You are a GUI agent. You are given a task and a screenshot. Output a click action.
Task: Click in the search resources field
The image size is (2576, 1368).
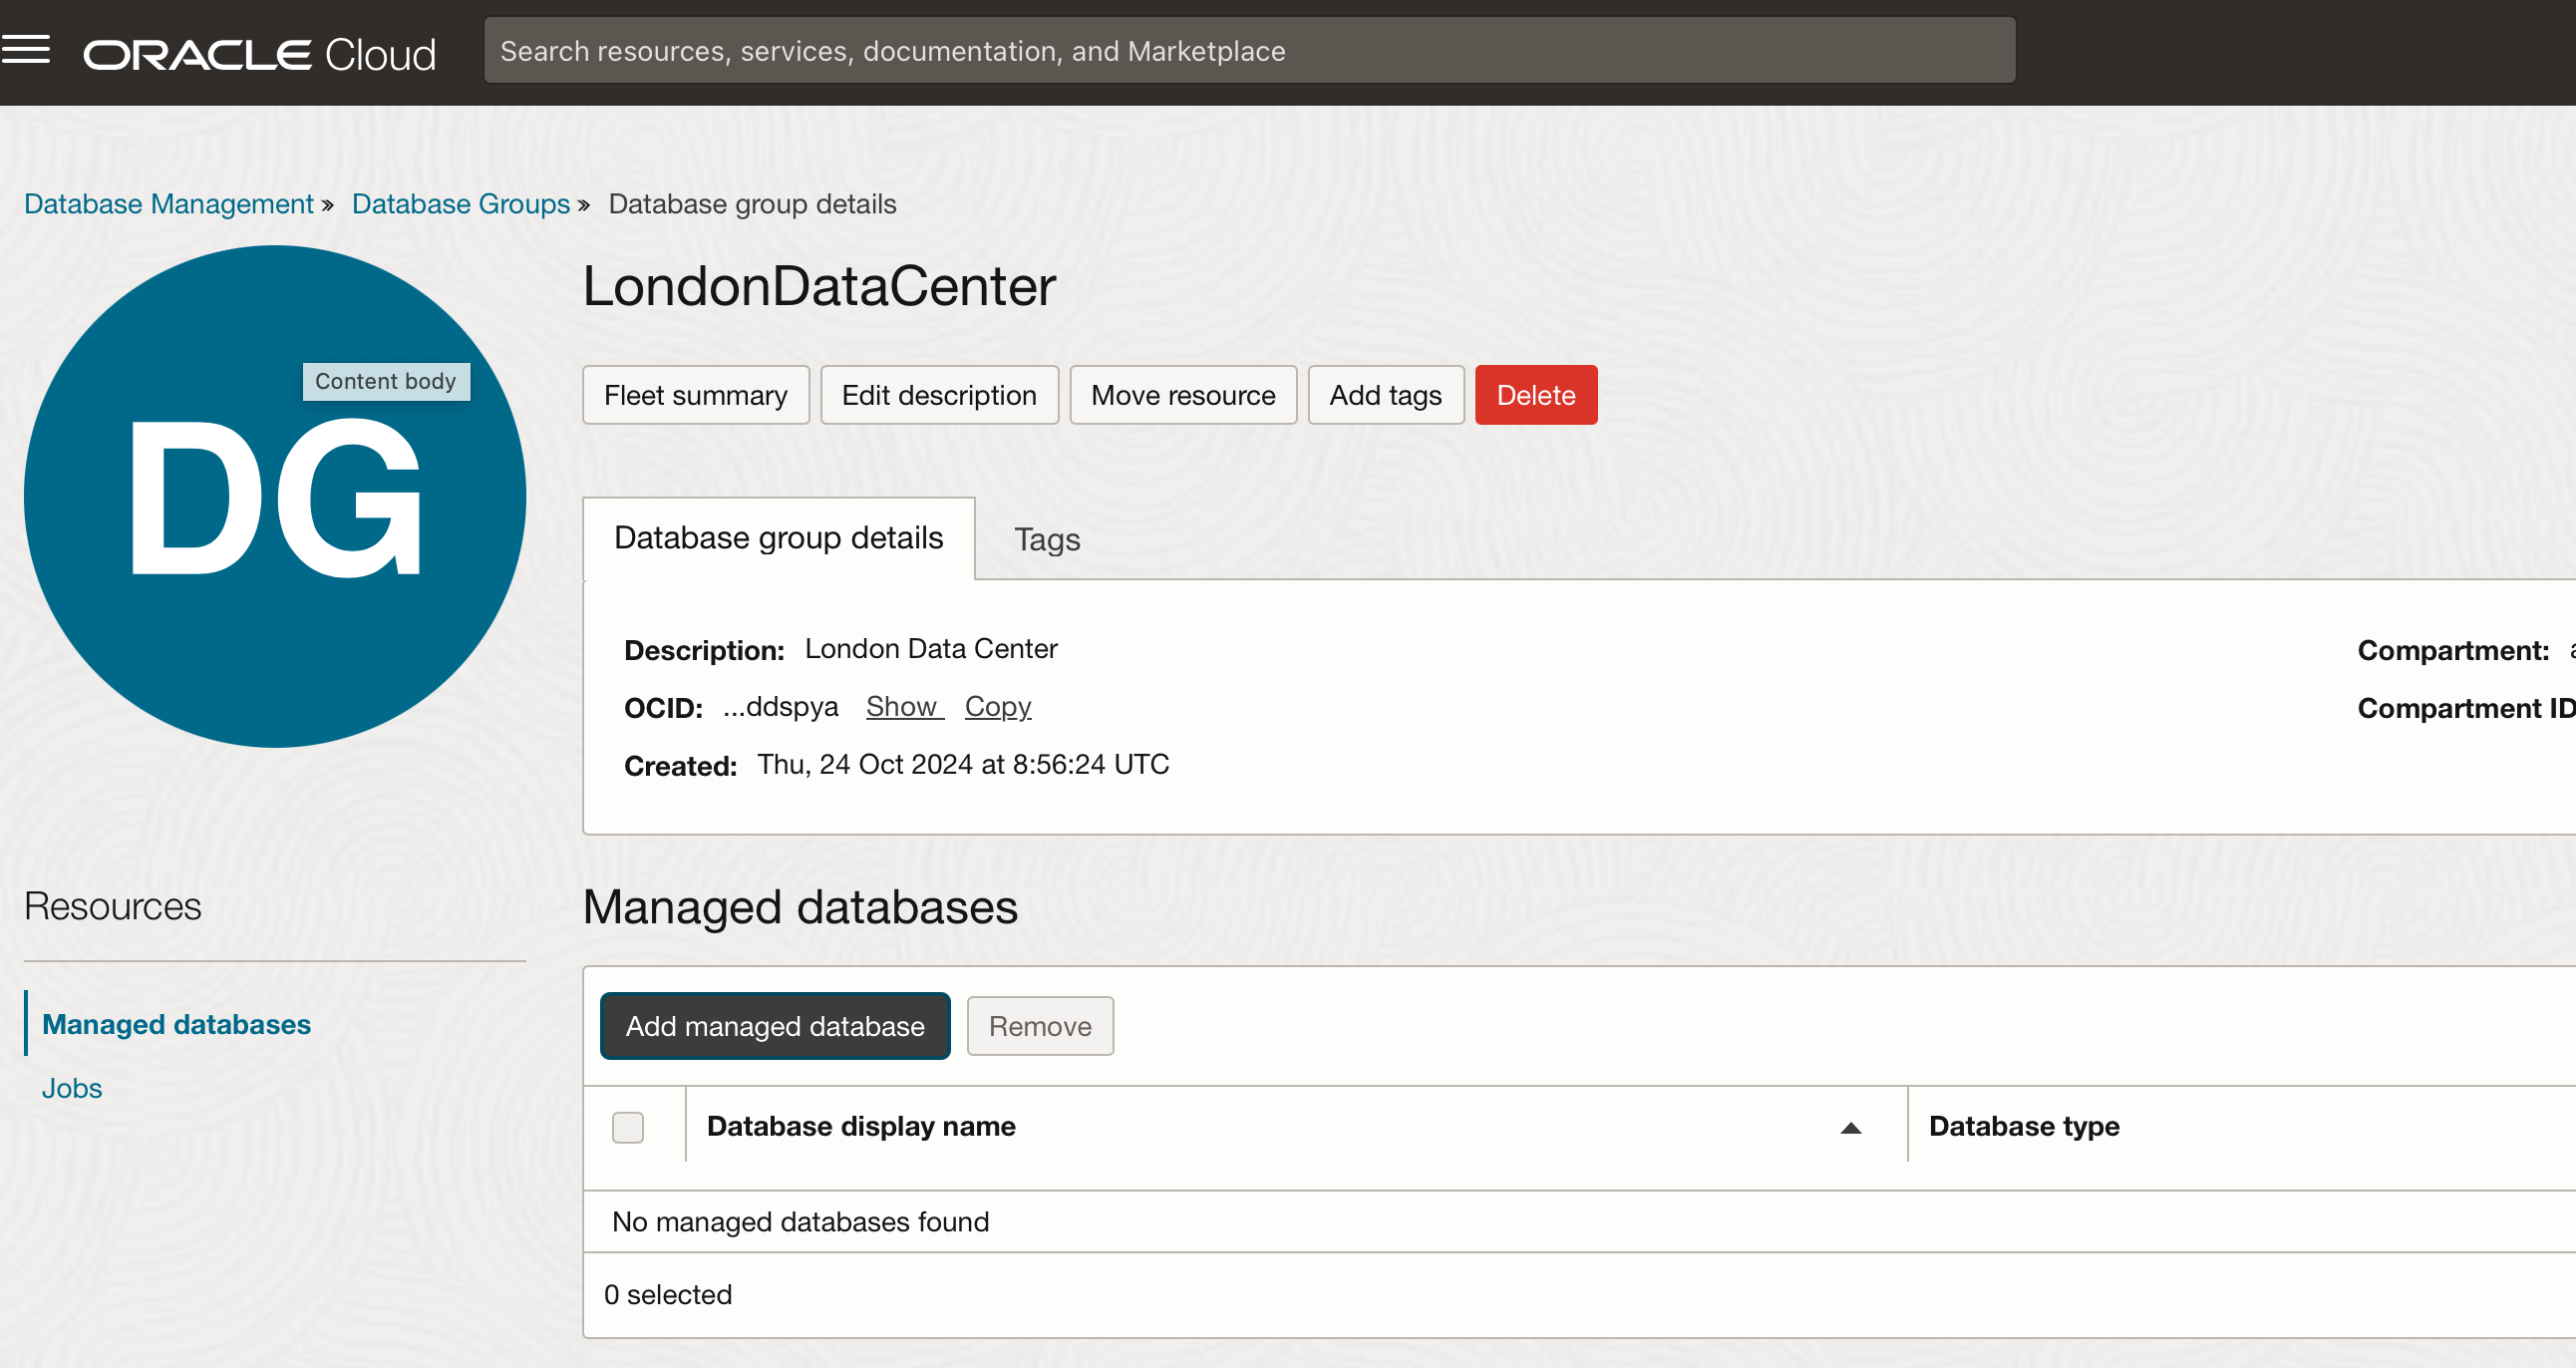click(x=1248, y=51)
